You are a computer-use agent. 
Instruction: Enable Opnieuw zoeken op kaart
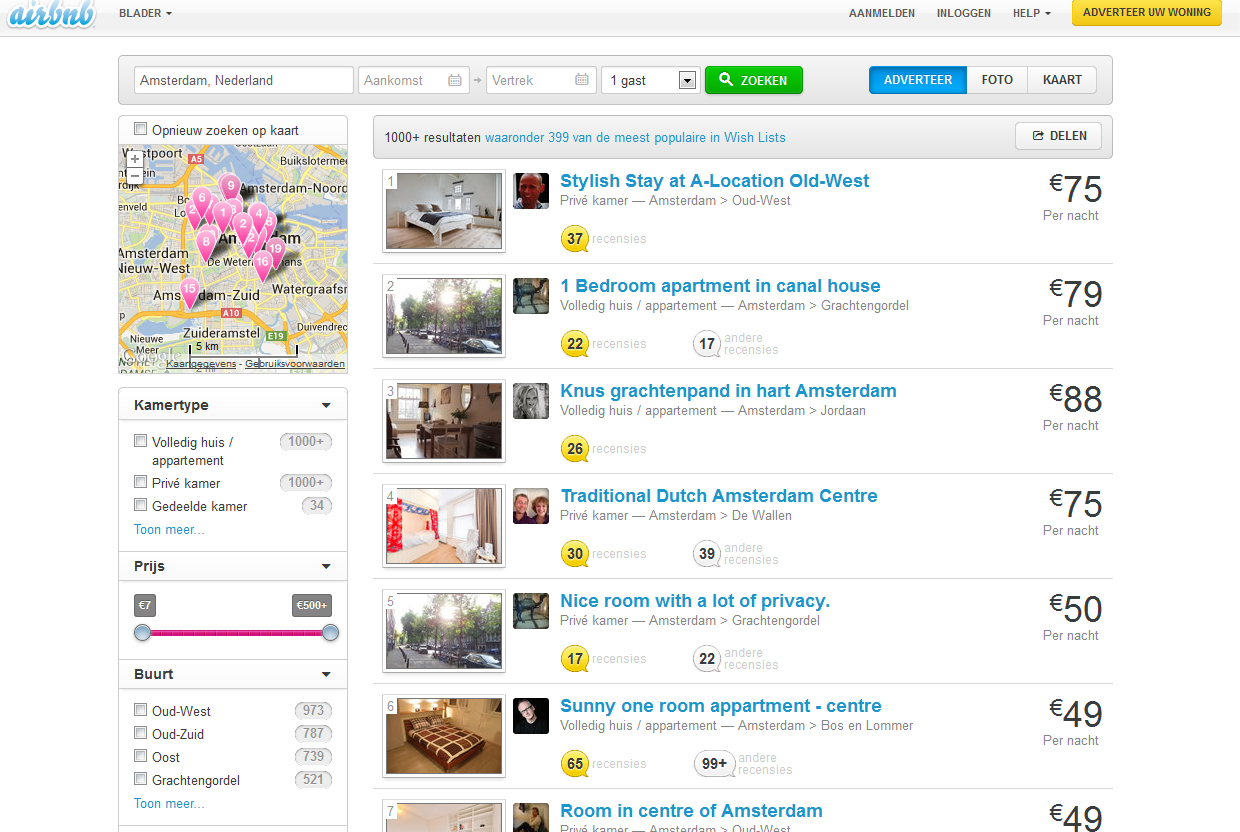pos(141,129)
